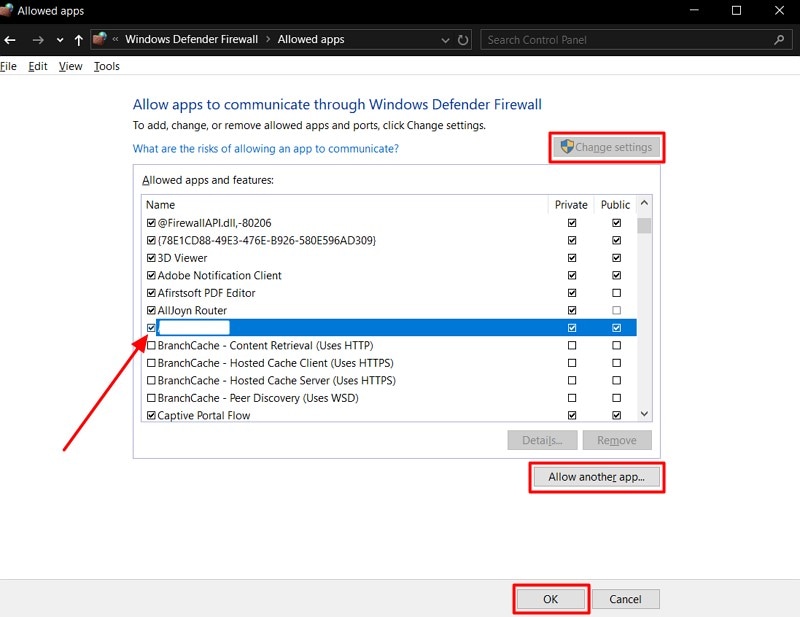This screenshot has width=800, height=617.
Task: Open risks of allowing an app link
Action: [x=266, y=149]
